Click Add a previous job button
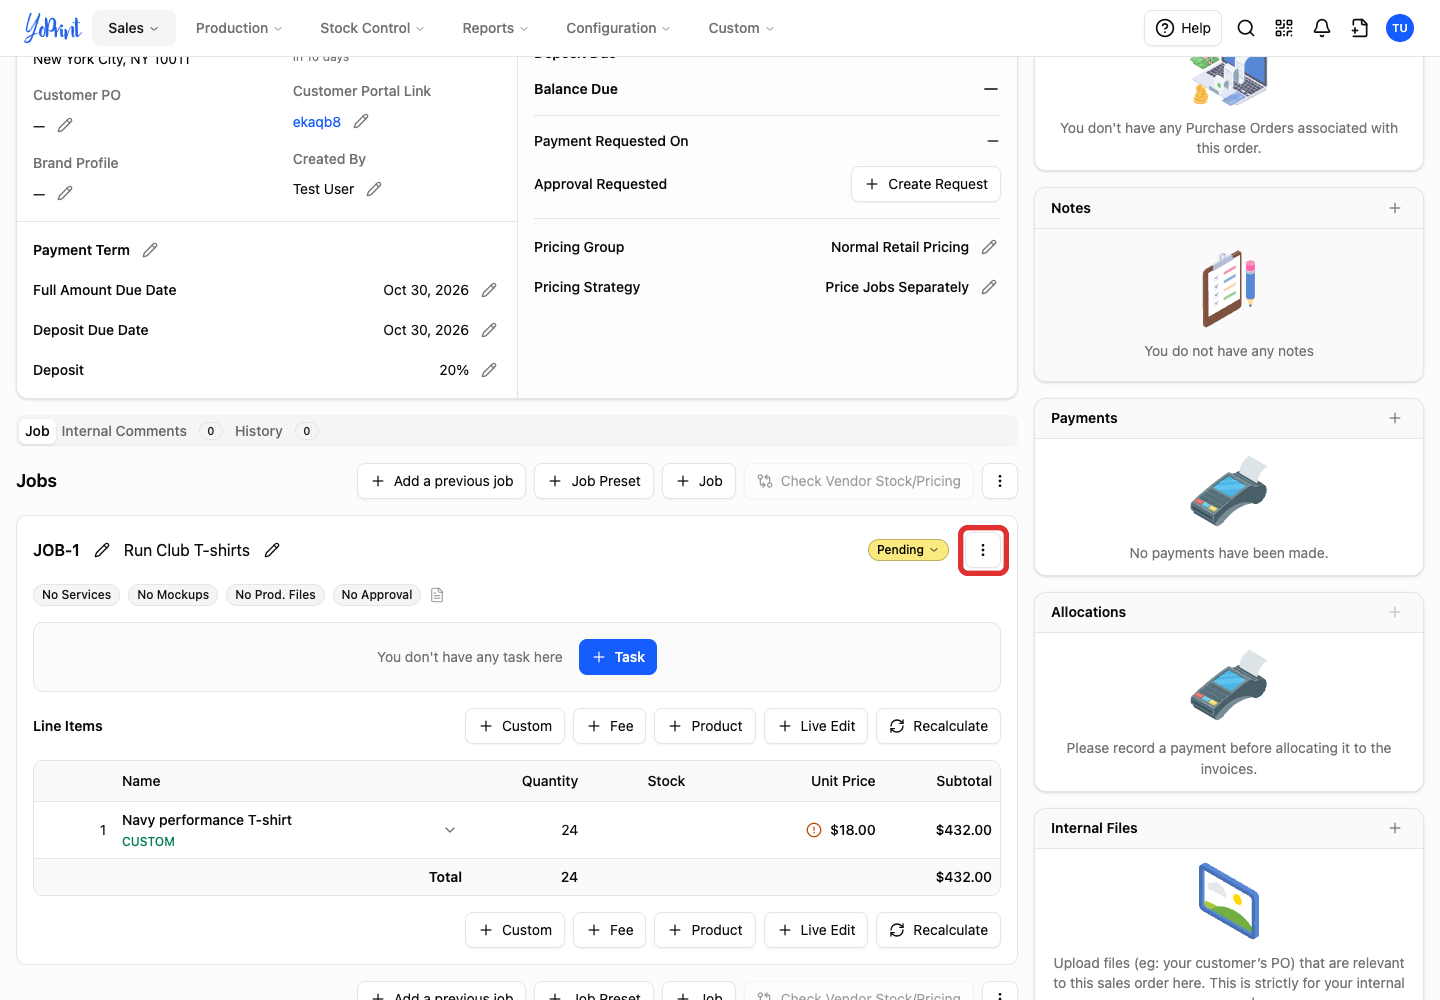1440x1000 pixels. (x=441, y=481)
